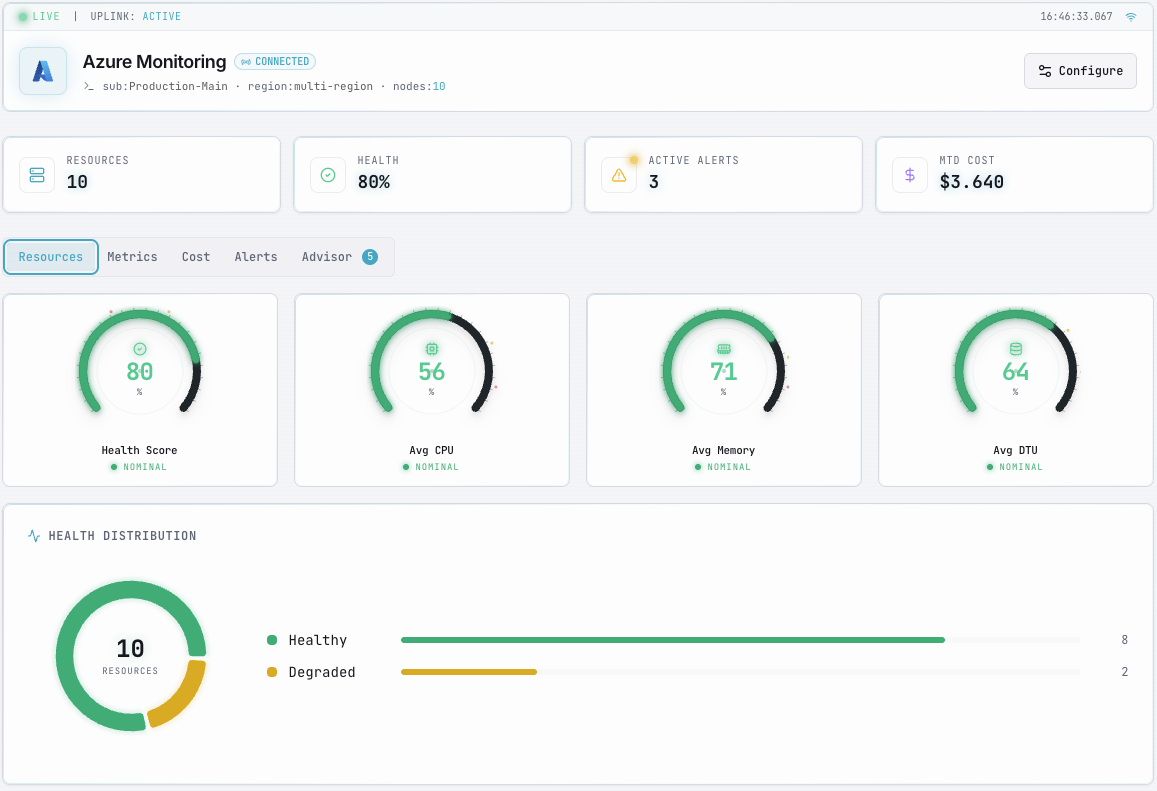Screen dimensions: 1157x791
Task: Click the Health Distribution pulse icon
Action: (x=34, y=536)
